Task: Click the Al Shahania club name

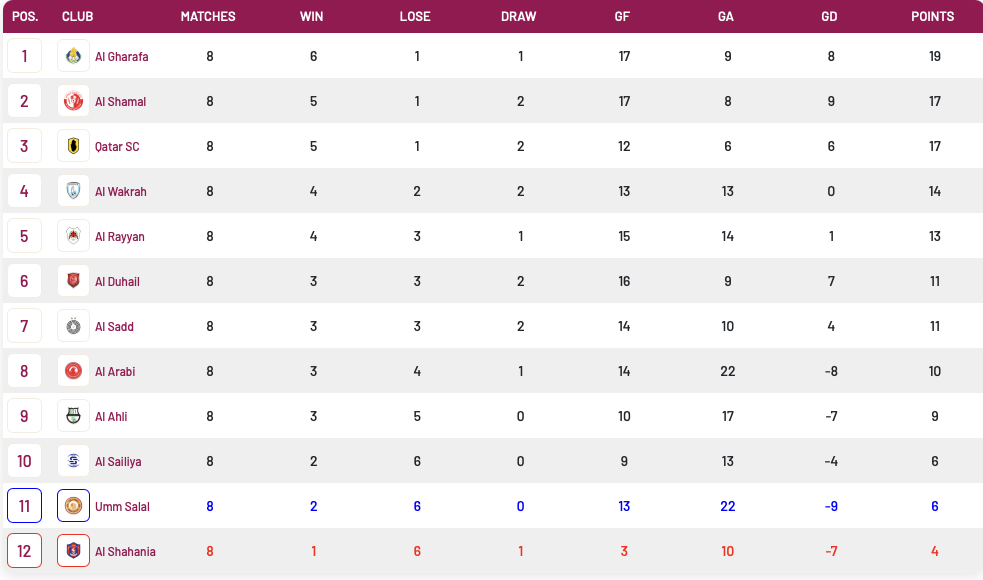Action: tap(125, 552)
